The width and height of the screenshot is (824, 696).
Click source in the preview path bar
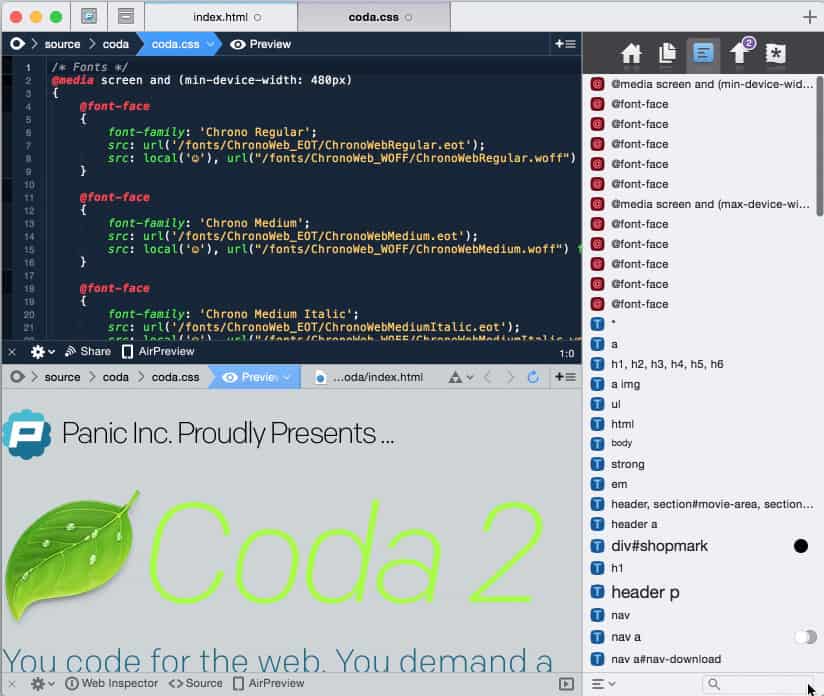click(62, 377)
